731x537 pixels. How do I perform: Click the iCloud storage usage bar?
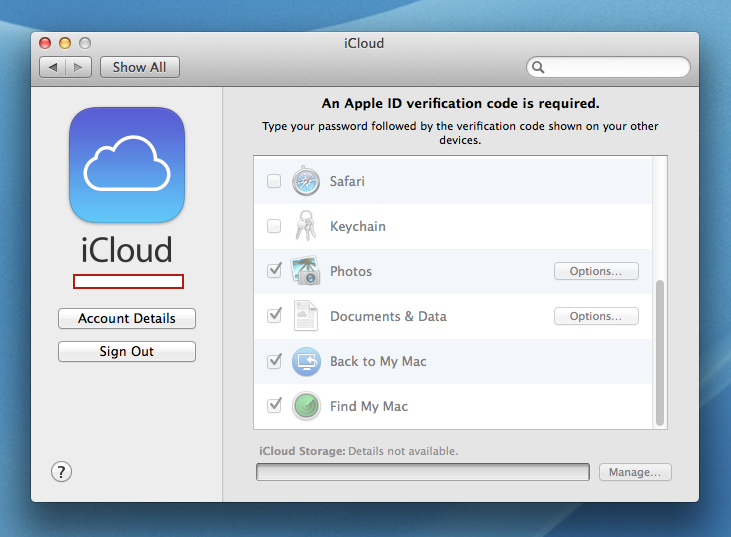[x=422, y=472]
